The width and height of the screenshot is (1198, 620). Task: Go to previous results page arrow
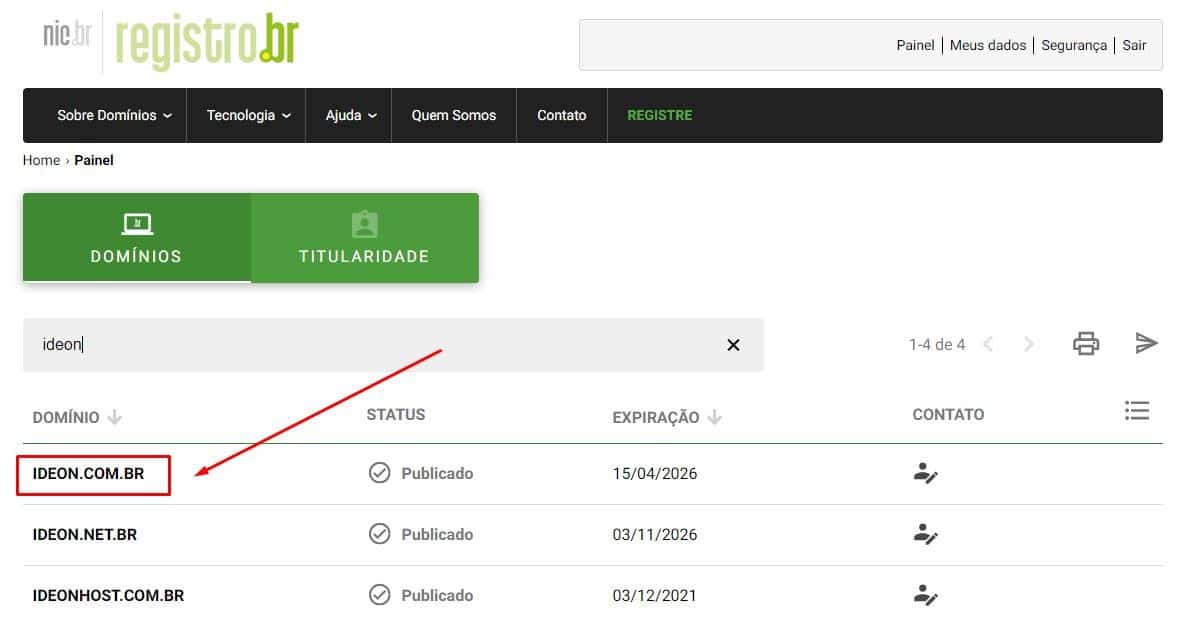click(988, 345)
